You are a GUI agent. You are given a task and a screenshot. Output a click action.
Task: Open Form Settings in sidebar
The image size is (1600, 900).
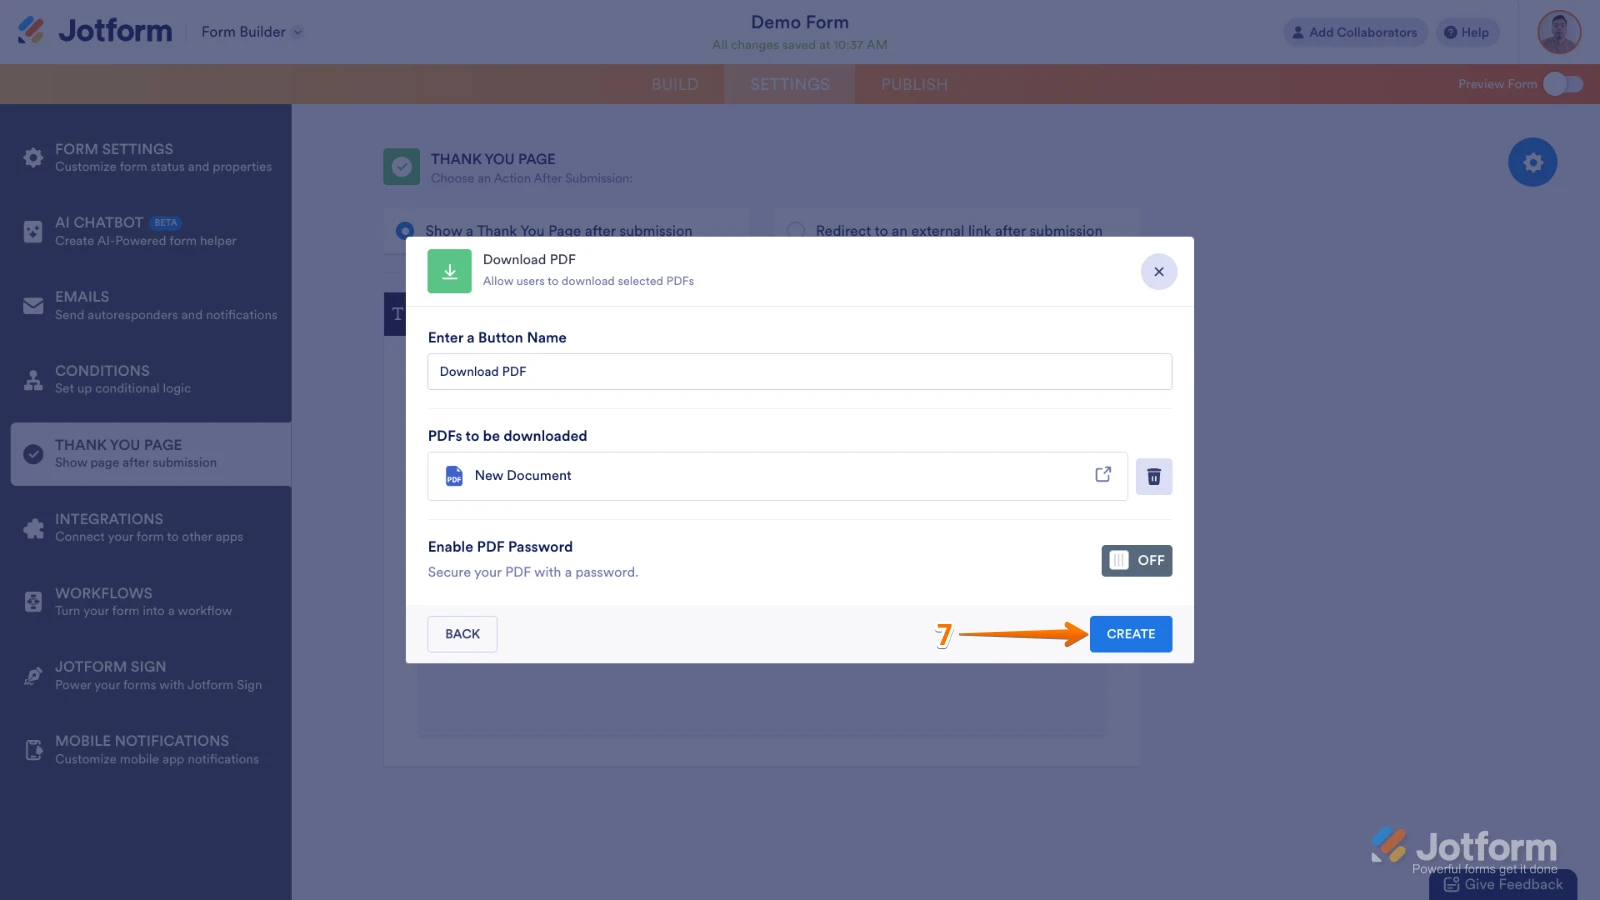click(146, 158)
